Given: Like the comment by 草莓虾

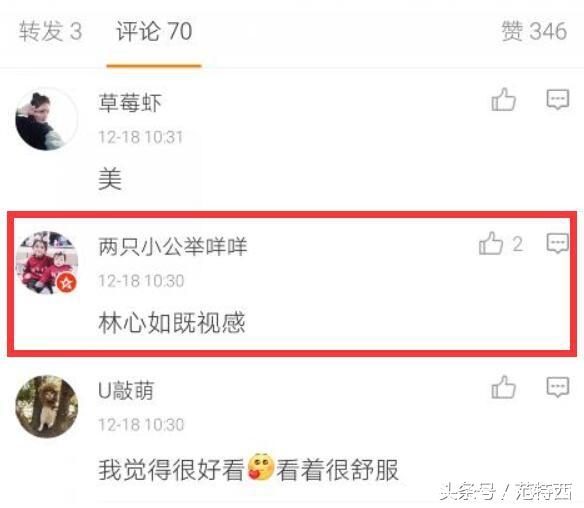Looking at the screenshot, I should tap(503, 99).
